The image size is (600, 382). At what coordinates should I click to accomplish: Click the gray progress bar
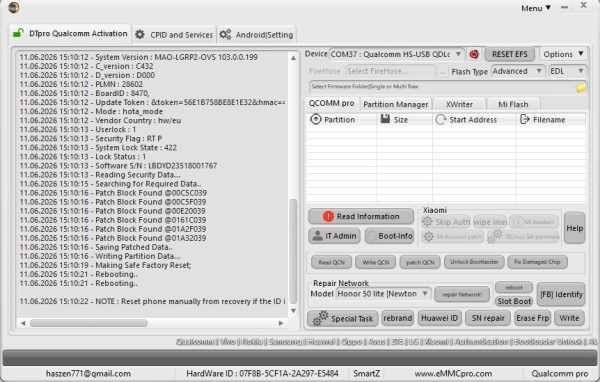pyautogui.click(x=300, y=358)
